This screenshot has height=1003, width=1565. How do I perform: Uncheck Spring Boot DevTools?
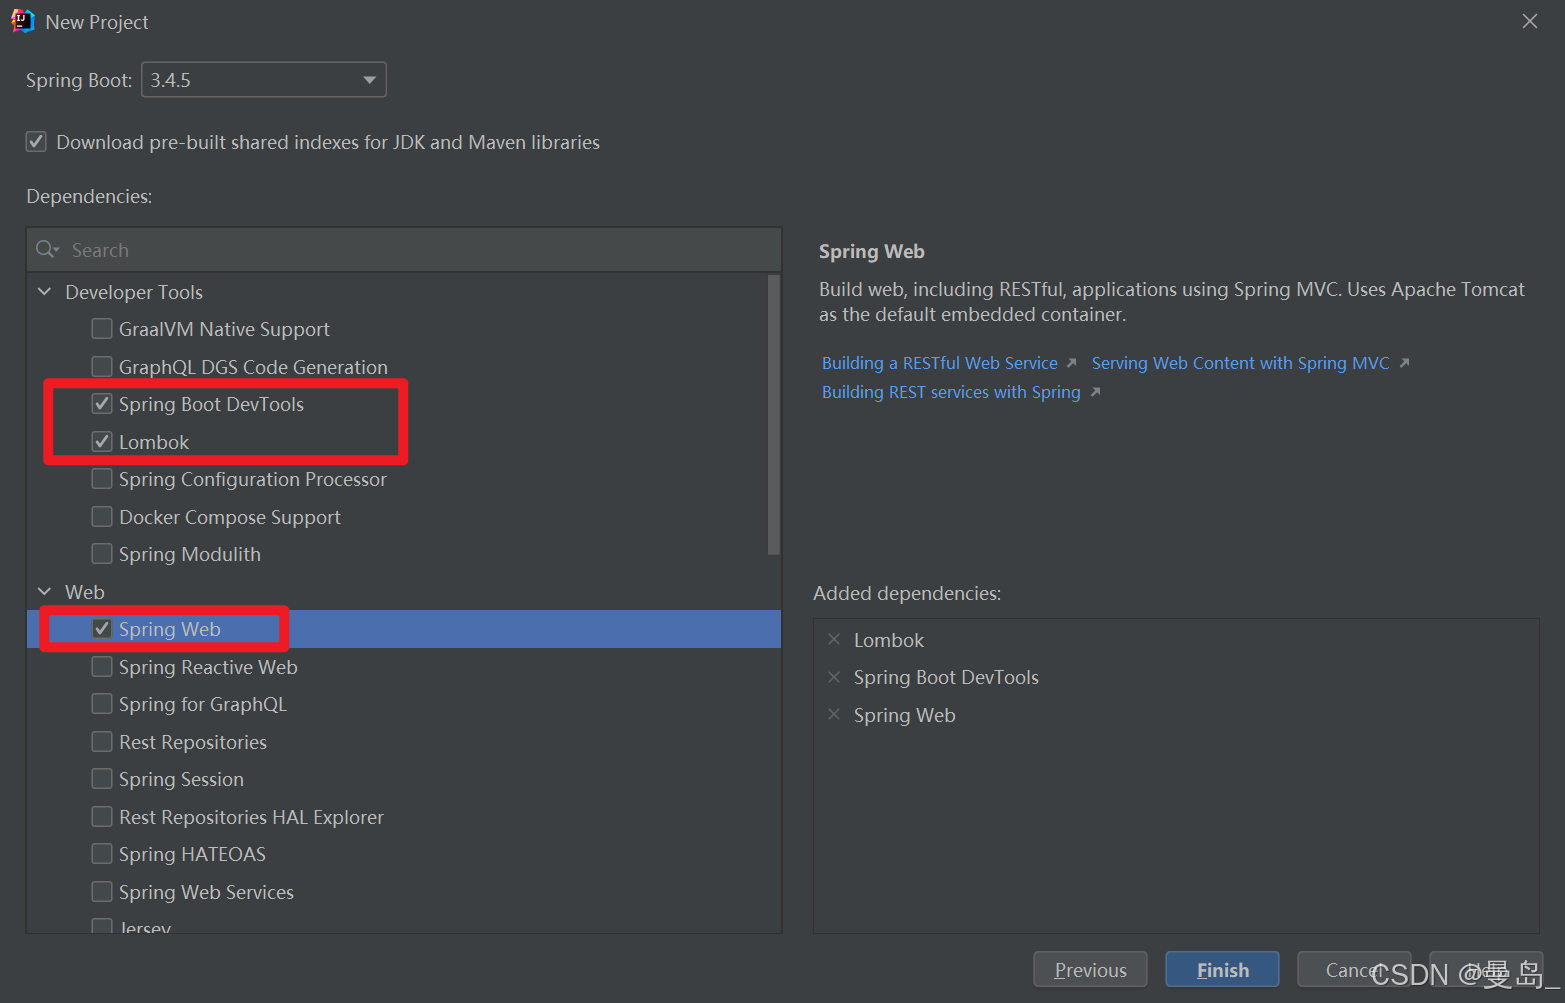102,404
